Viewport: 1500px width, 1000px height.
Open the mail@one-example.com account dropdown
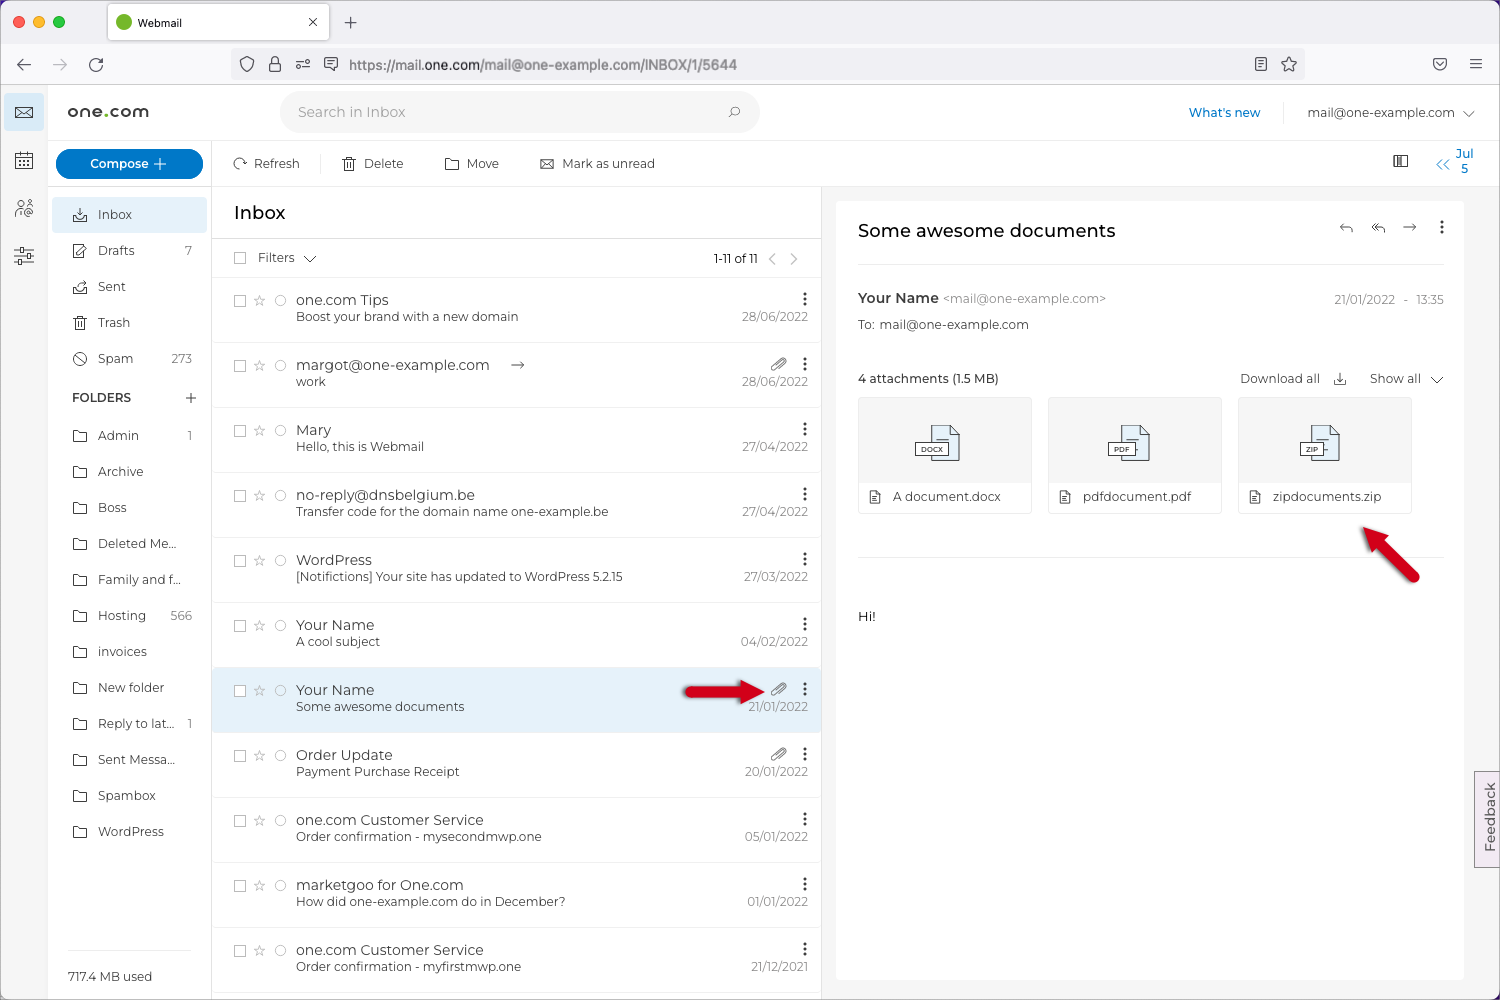[1390, 113]
